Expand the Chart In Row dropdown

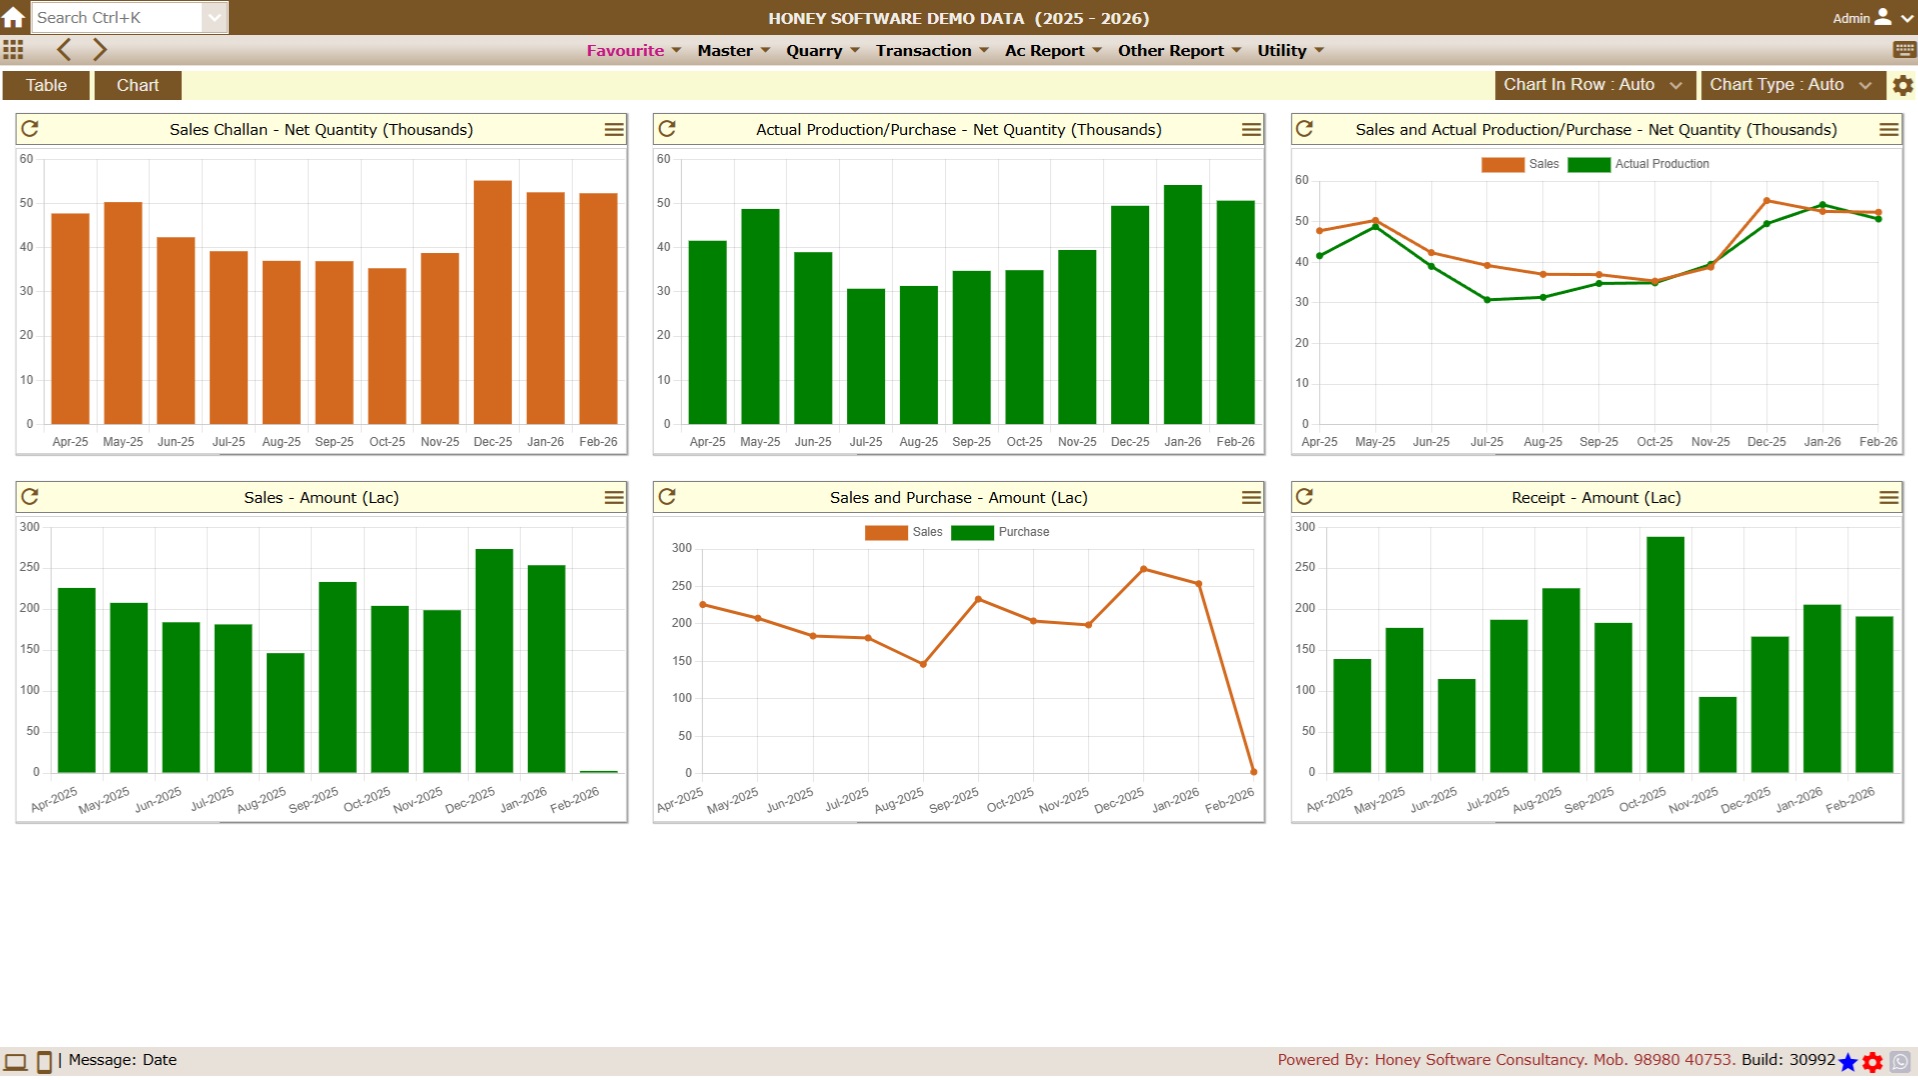tap(1594, 85)
